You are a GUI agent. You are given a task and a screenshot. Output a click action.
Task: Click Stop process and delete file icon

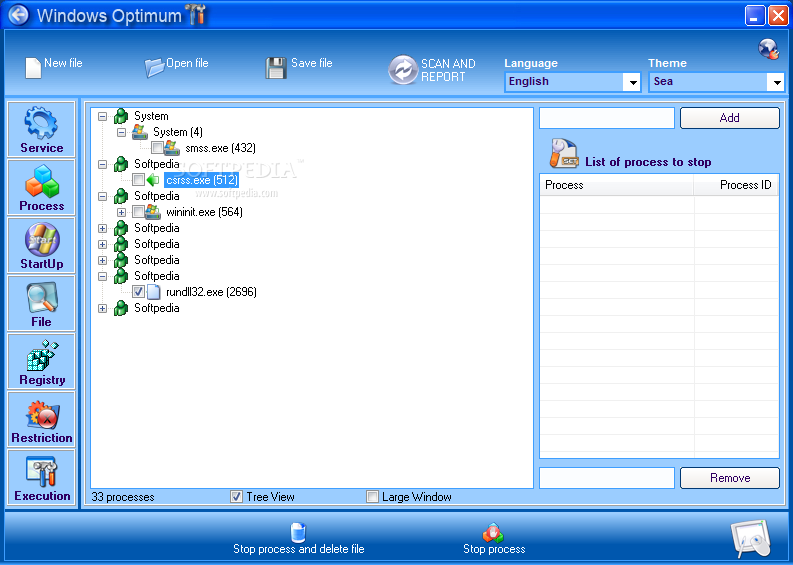298,532
